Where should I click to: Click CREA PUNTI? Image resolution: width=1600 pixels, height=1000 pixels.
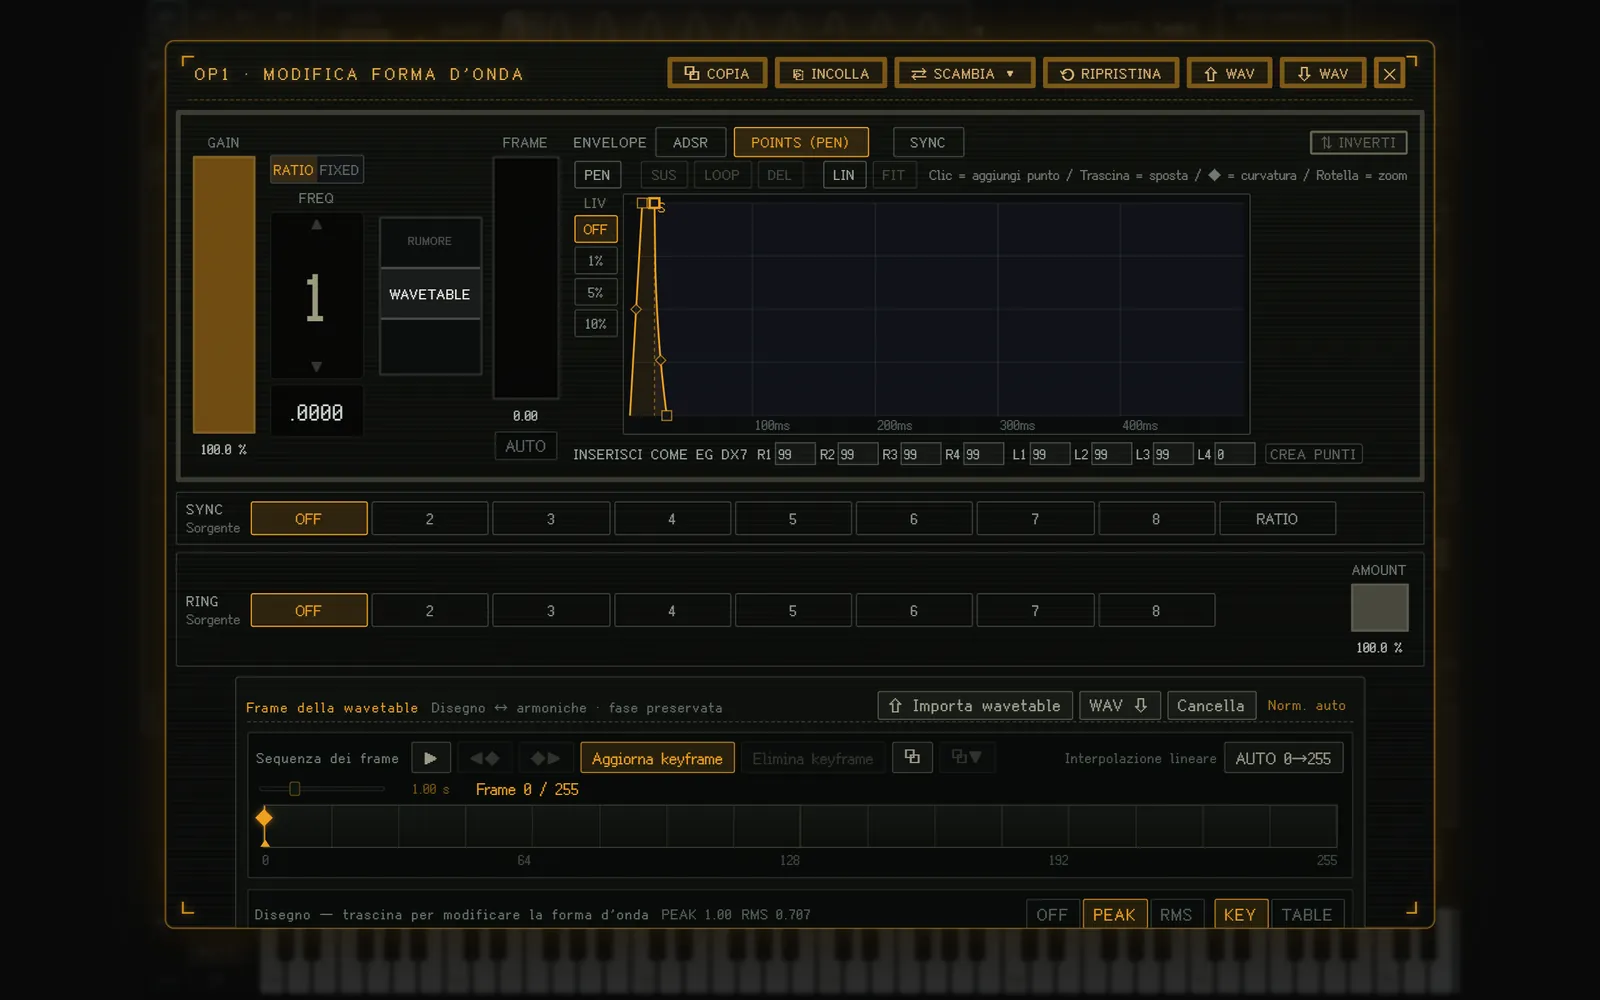[x=1313, y=454]
